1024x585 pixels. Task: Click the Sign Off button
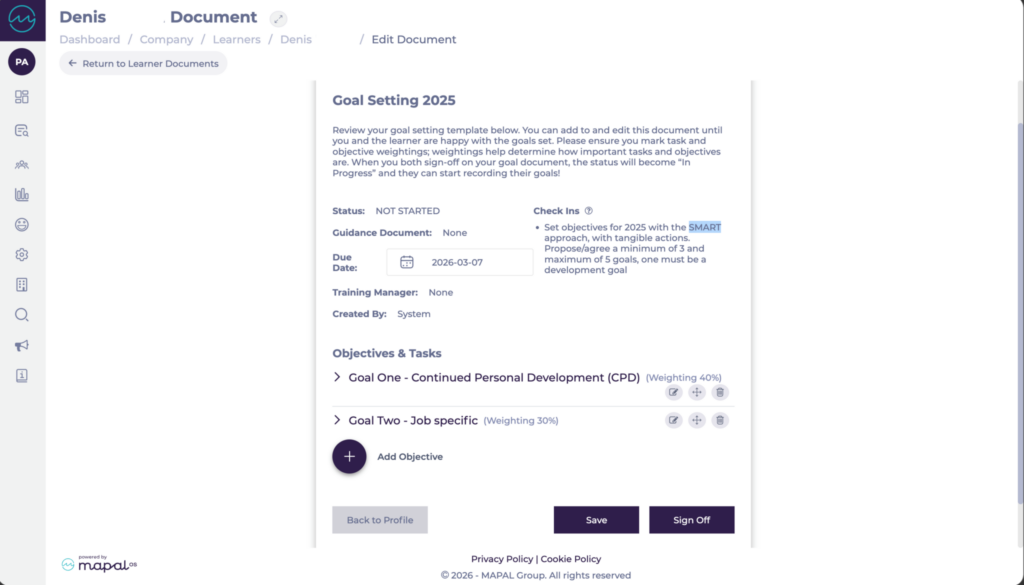coord(691,520)
